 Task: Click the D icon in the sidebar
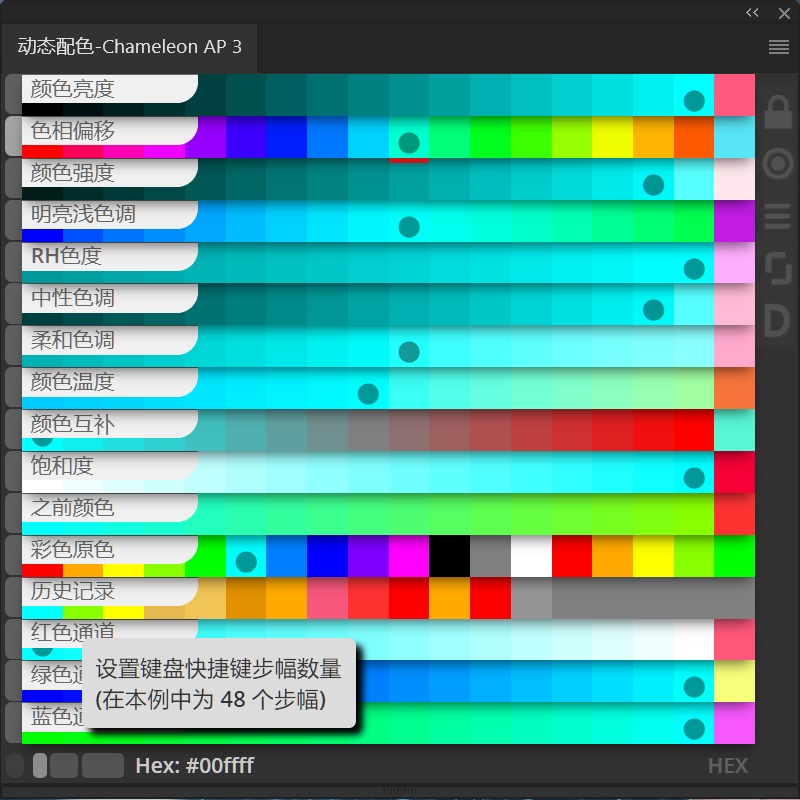pos(778,320)
